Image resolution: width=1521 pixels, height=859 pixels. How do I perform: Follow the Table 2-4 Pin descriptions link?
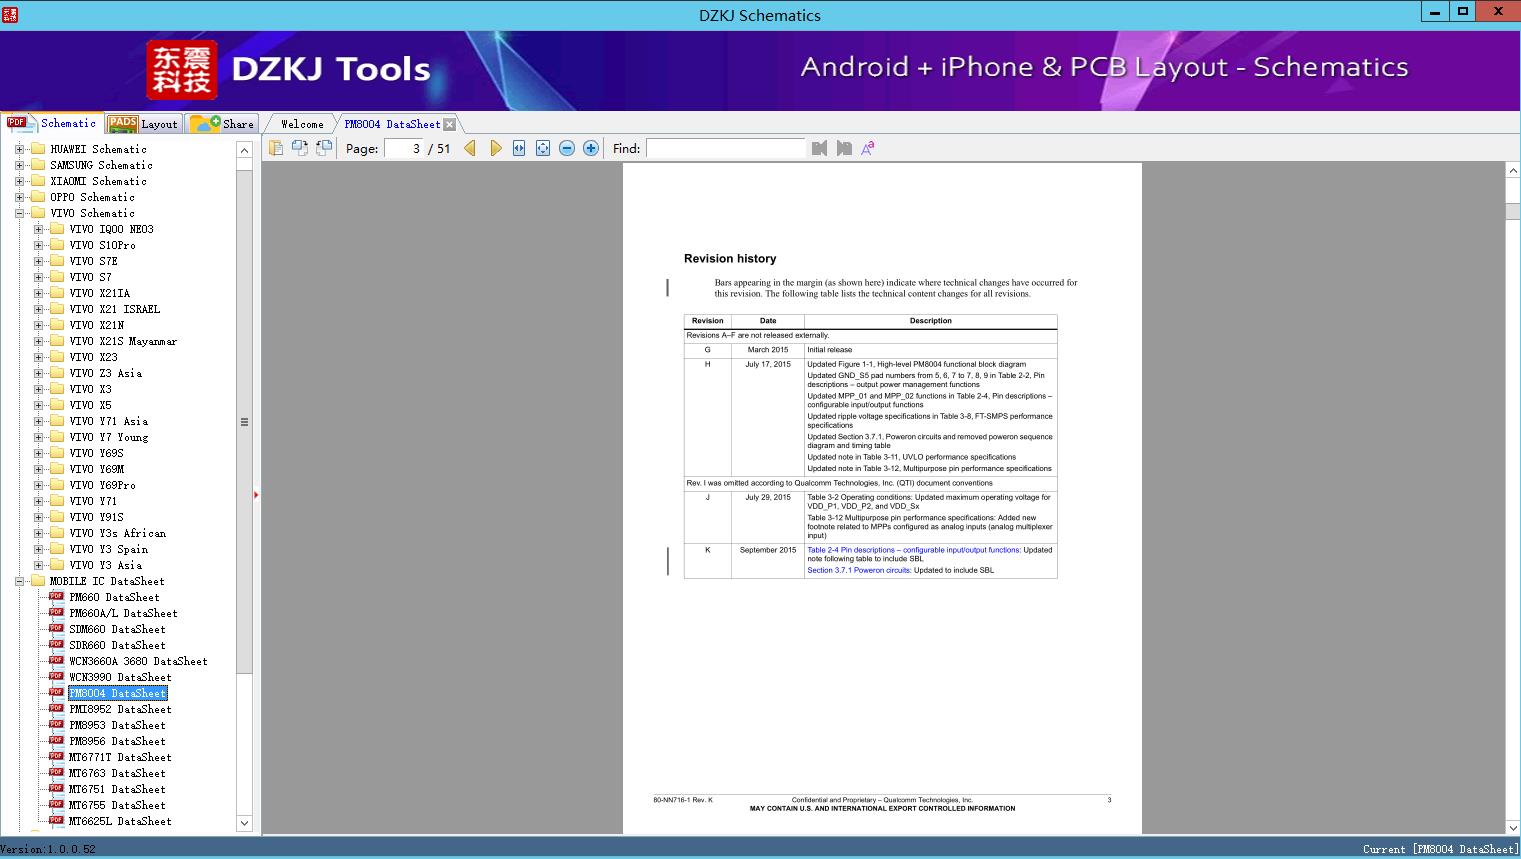coord(913,550)
